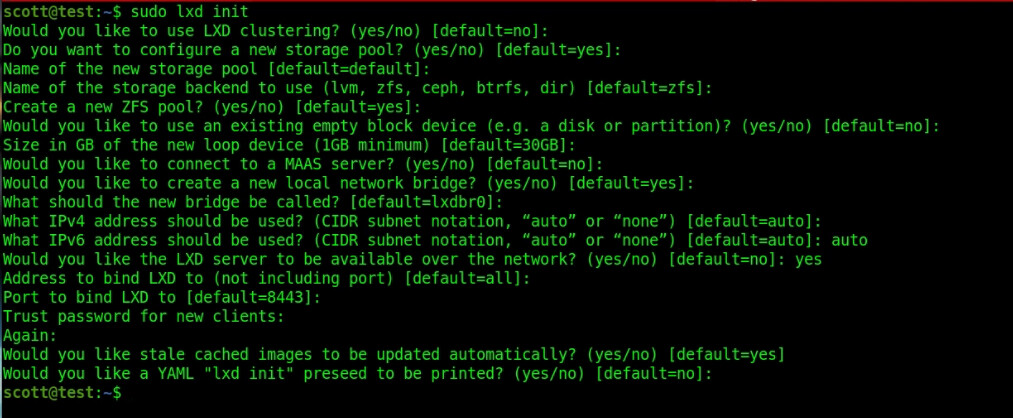Click the 'Trust password for new clients' line

pyautogui.click(x=143, y=317)
